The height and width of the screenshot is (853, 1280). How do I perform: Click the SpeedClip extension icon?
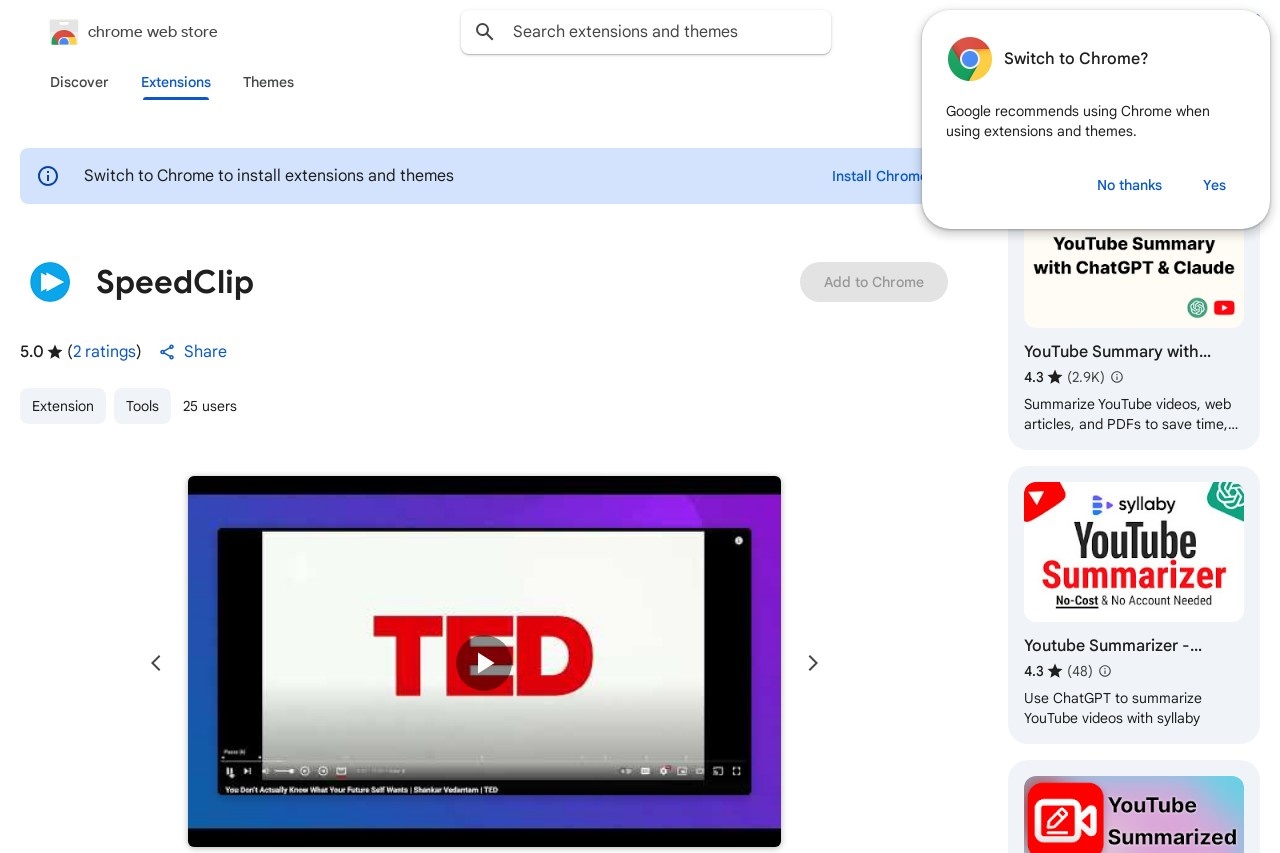pyautogui.click(x=50, y=282)
